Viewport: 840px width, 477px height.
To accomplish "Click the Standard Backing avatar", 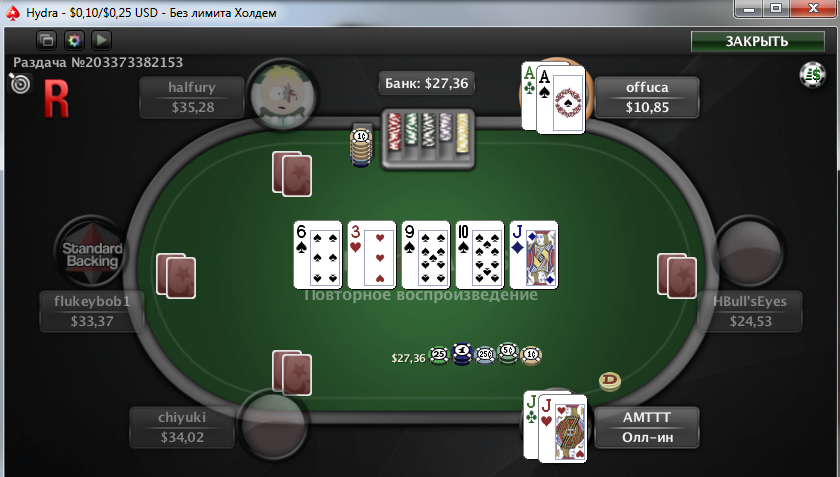I will point(91,252).
